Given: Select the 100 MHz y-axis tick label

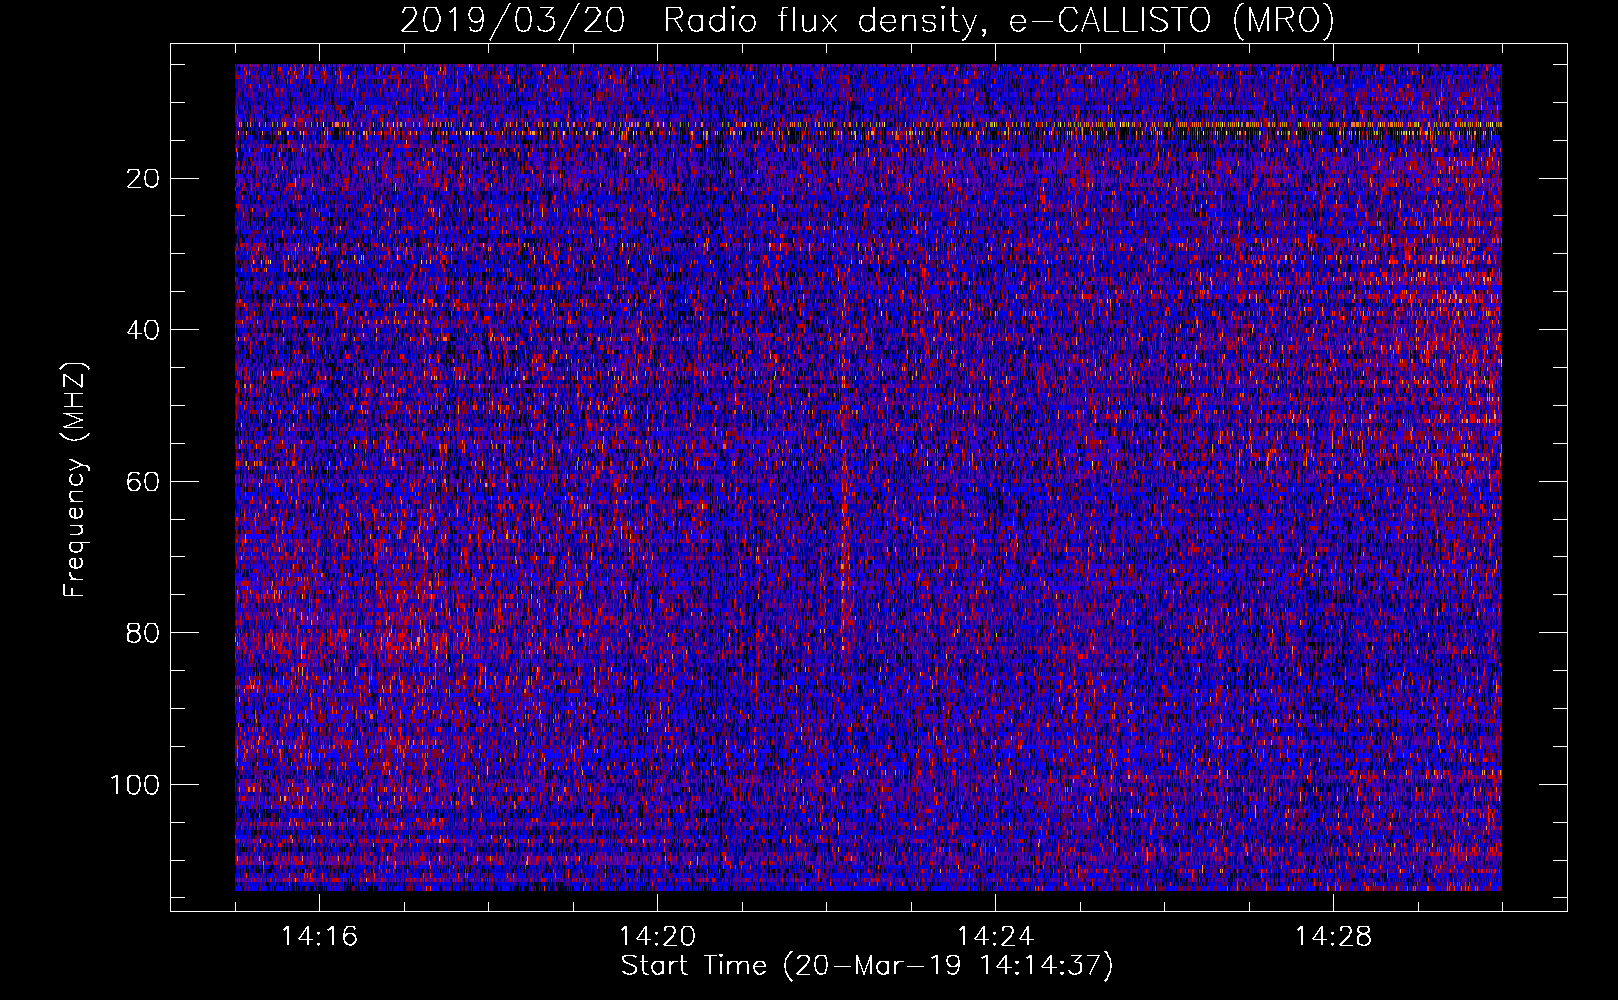Looking at the screenshot, I should (135, 785).
